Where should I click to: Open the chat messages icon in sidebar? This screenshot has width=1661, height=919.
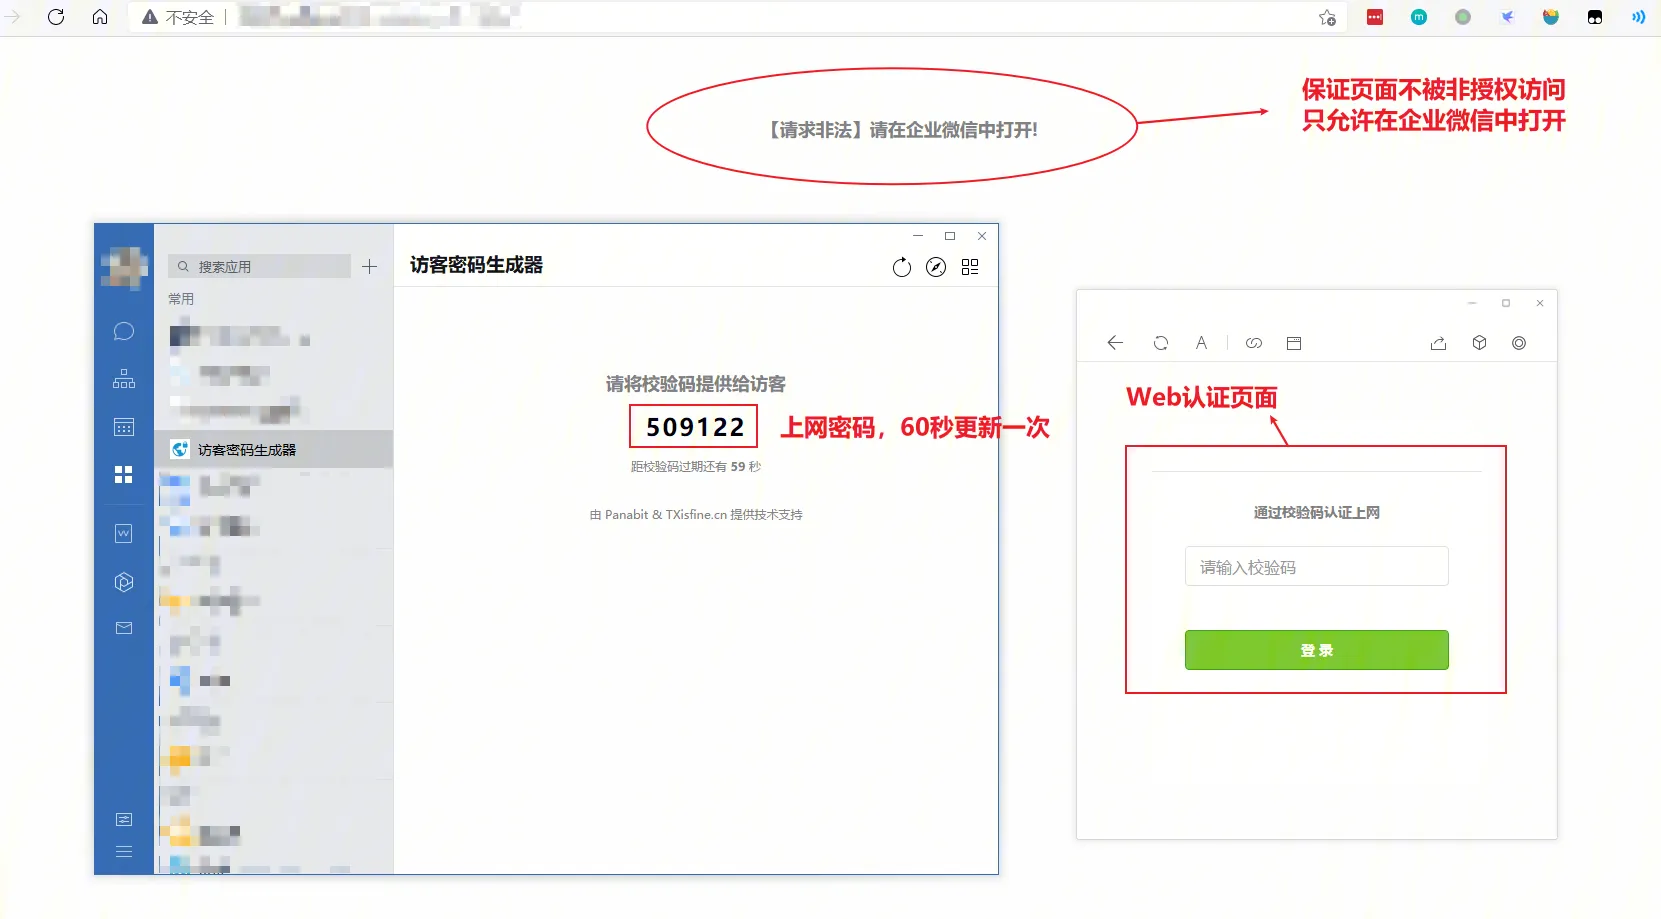coord(124,331)
